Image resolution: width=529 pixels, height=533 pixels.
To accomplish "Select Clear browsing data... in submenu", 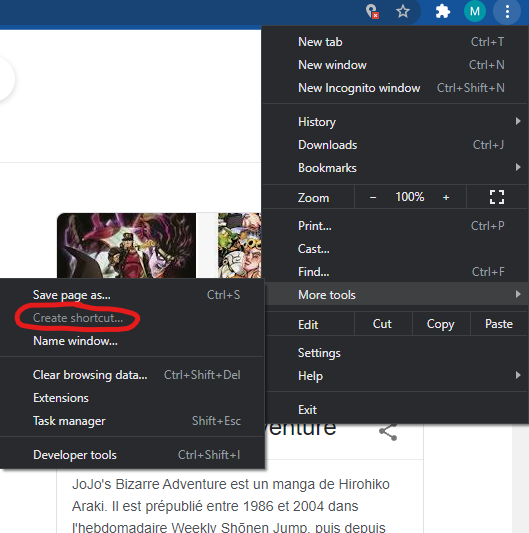I will (x=132, y=375).
